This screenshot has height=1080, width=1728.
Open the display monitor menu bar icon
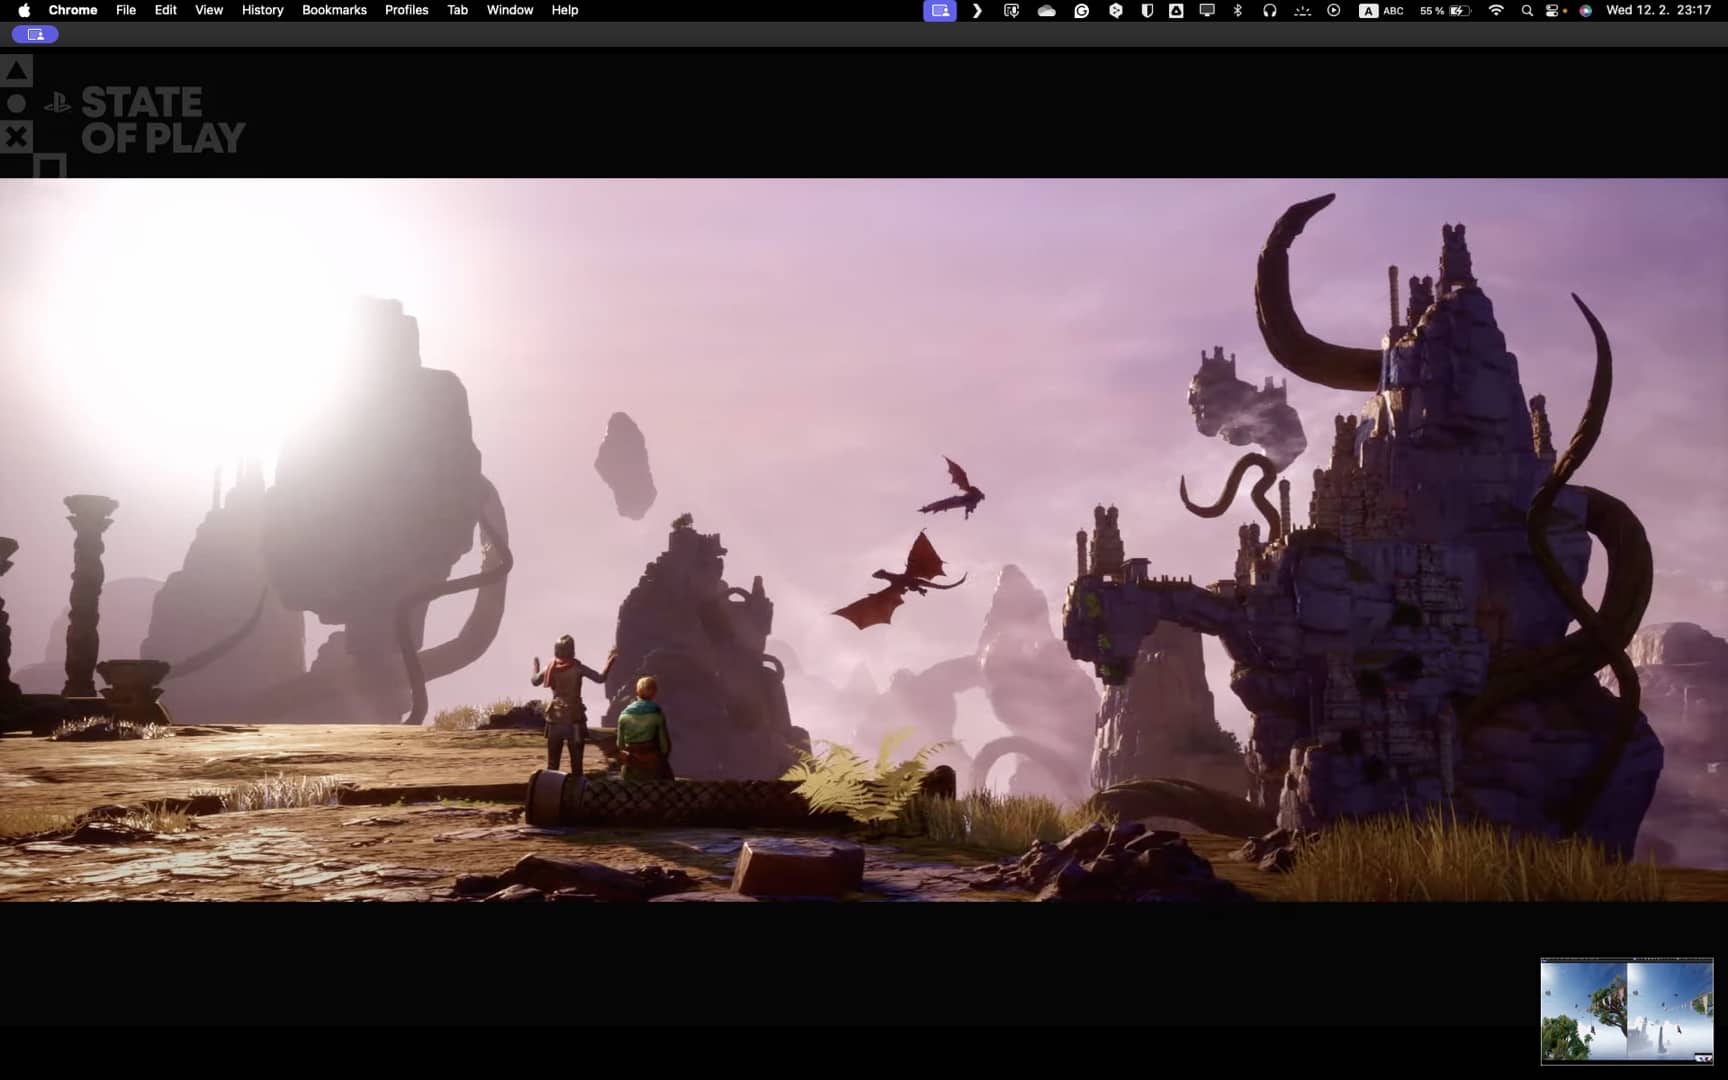[x=1207, y=10]
